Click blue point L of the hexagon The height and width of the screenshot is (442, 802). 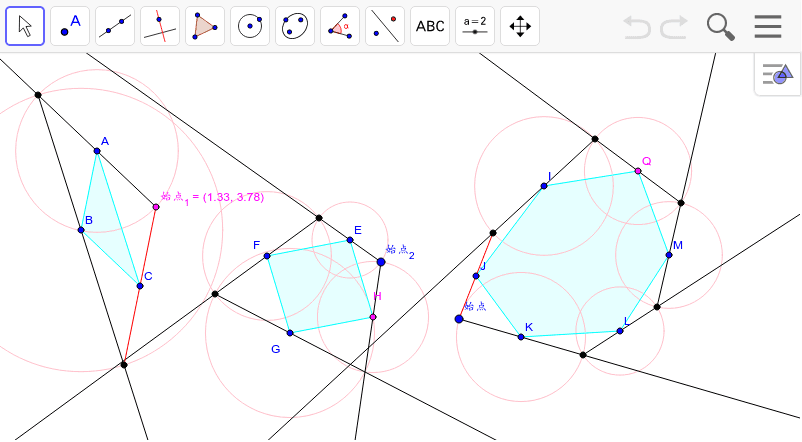pyautogui.click(x=620, y=331)
